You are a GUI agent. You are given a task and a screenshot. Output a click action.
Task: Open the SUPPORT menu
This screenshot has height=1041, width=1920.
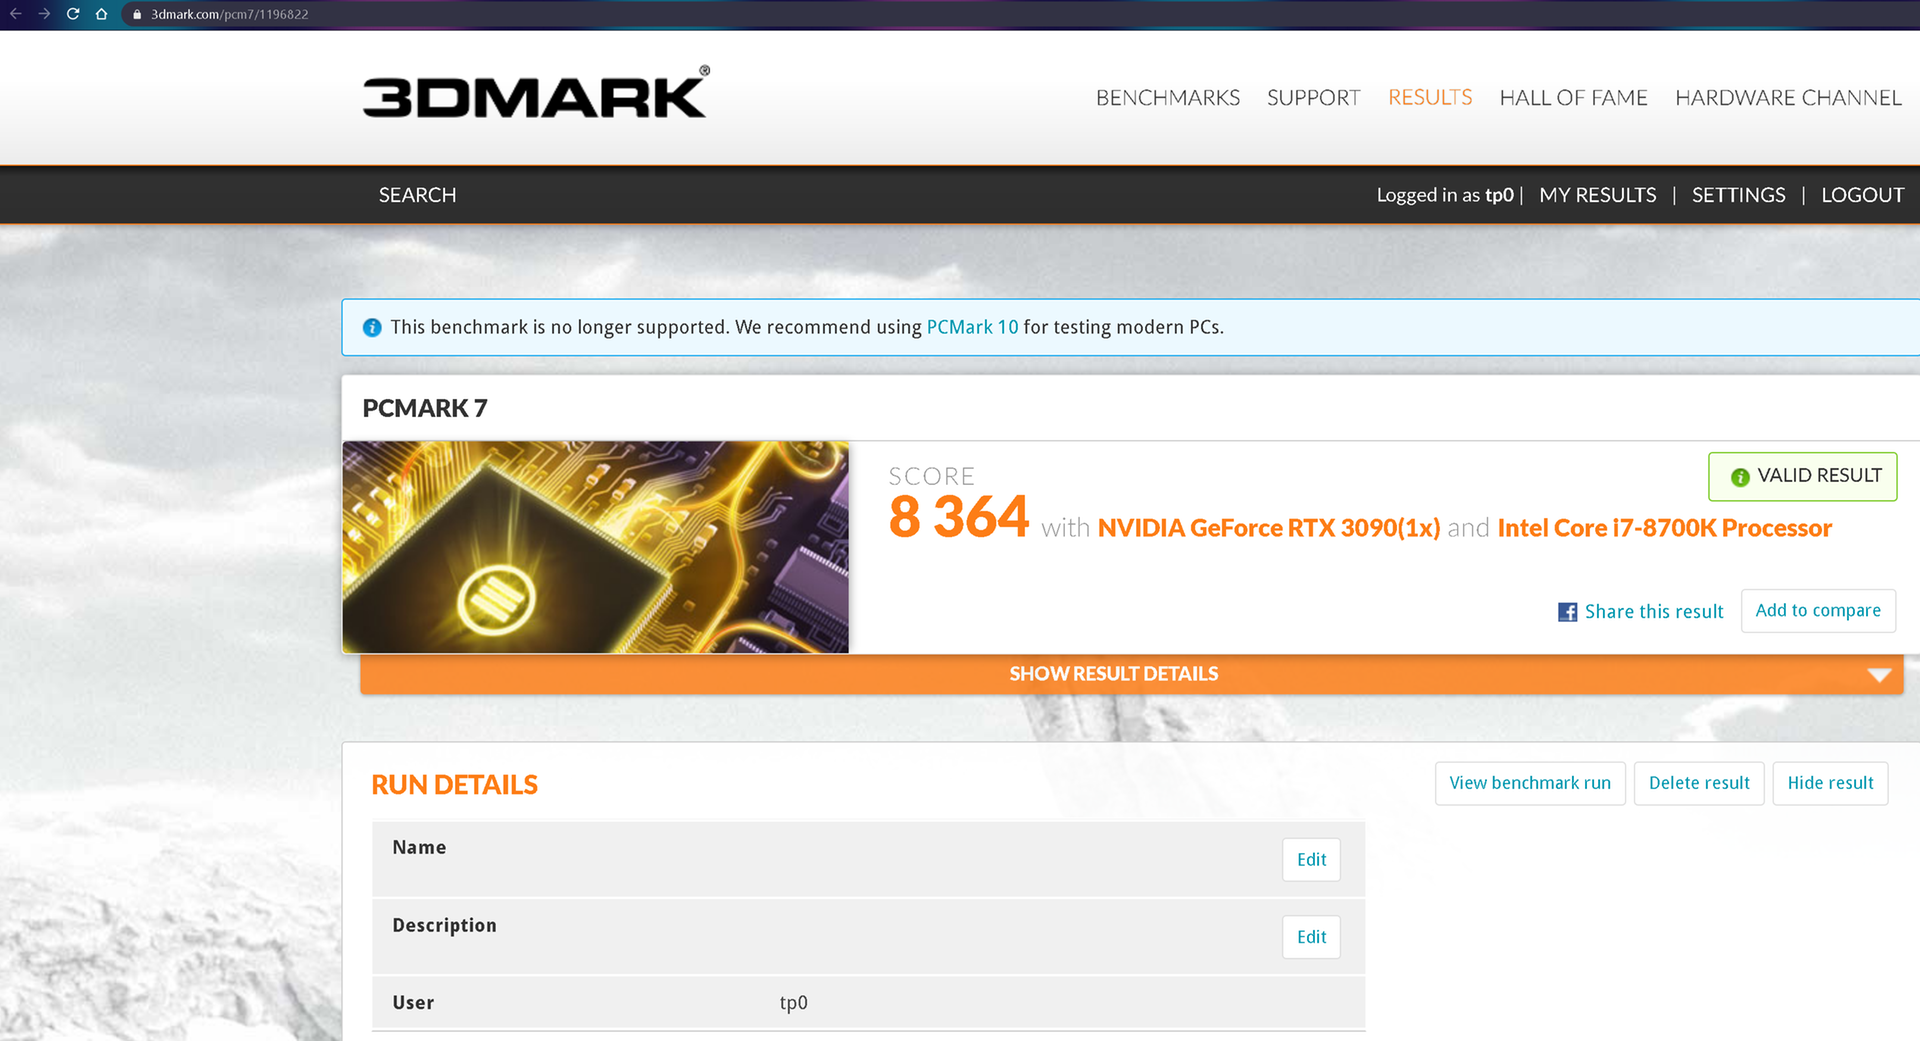pos(1313,98)
